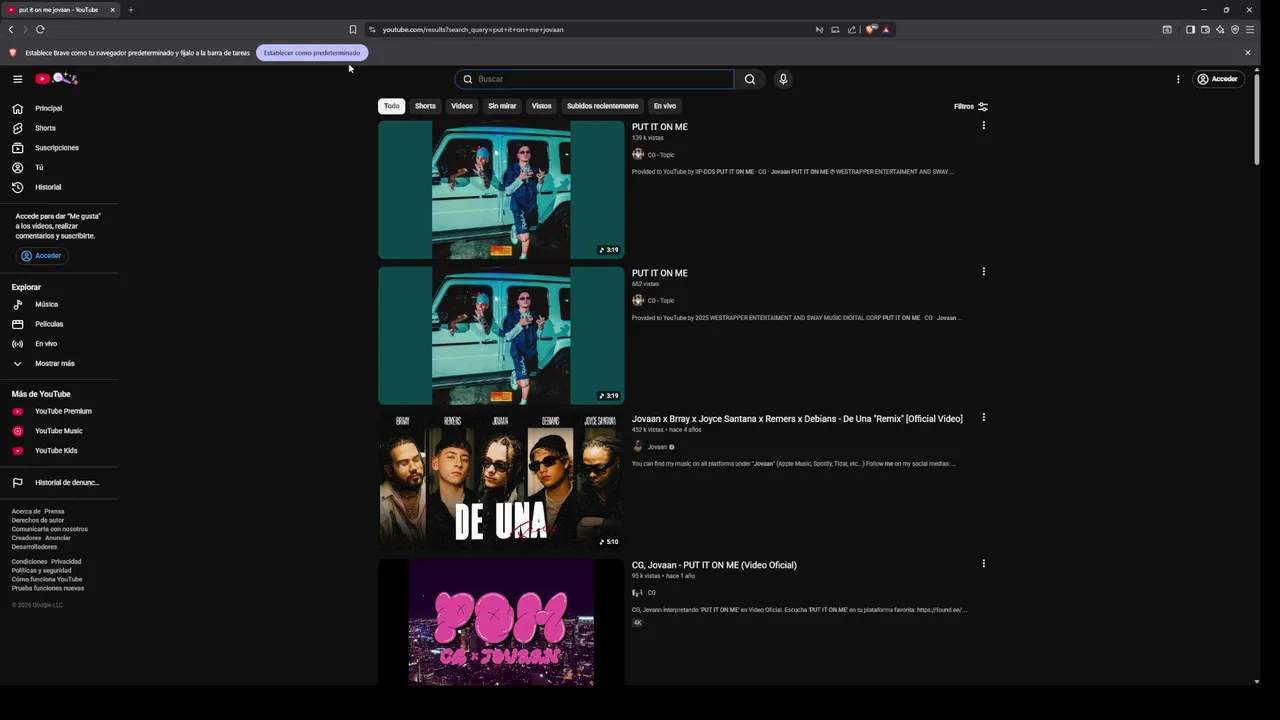Image resolution: width=1280 pixels, height=720 pixels.
Task: Open CG, Jovaan - PUT IT ON ME title
Action: (x=714, y=565)
